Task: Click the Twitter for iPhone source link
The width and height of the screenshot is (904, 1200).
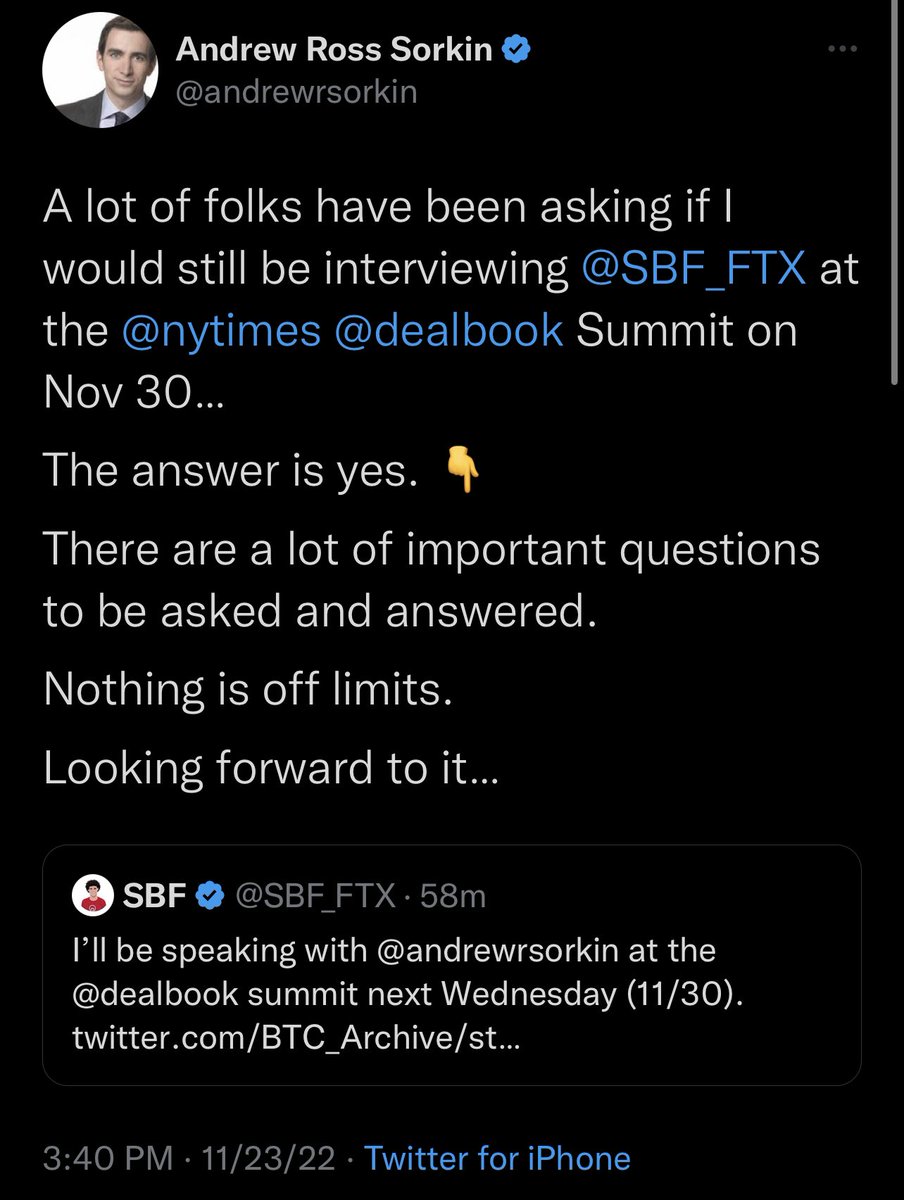Action: [x=497, y=1158]
